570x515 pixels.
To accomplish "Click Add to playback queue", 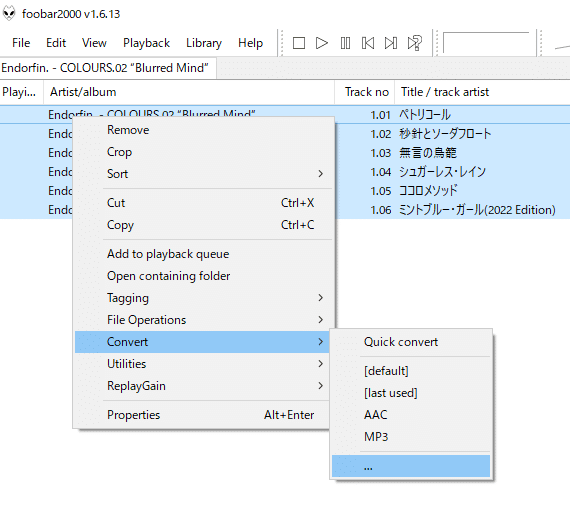I will pyautogui.click(x=204, y=254).
